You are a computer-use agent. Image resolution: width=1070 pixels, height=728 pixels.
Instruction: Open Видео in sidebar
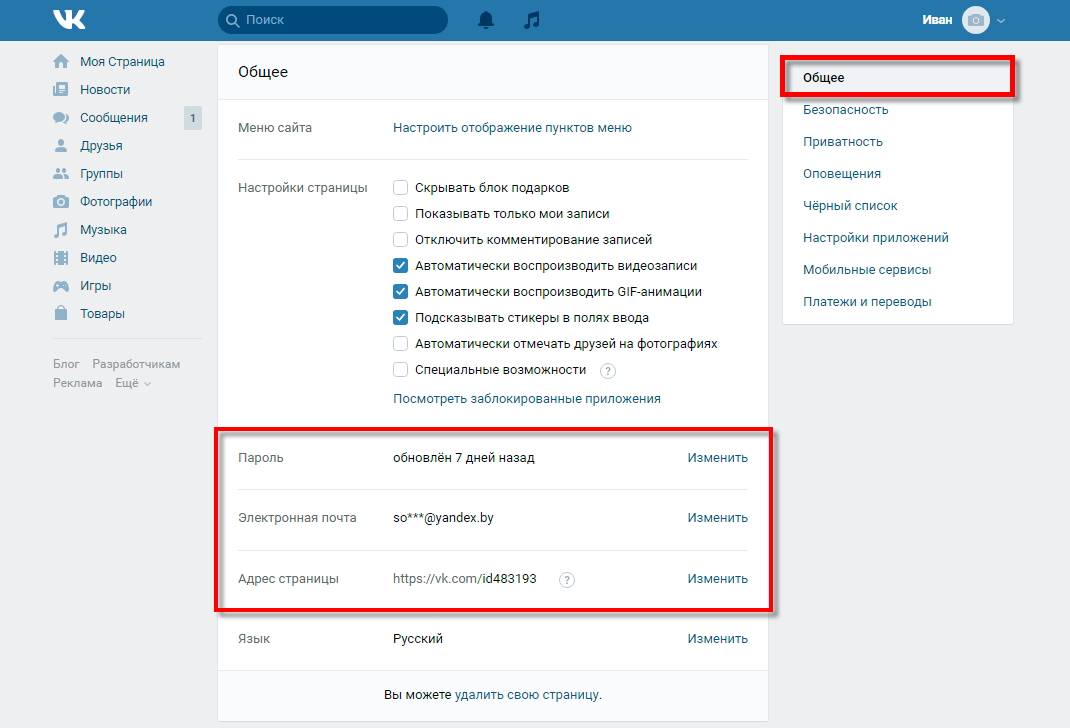(x=98, y=257)
